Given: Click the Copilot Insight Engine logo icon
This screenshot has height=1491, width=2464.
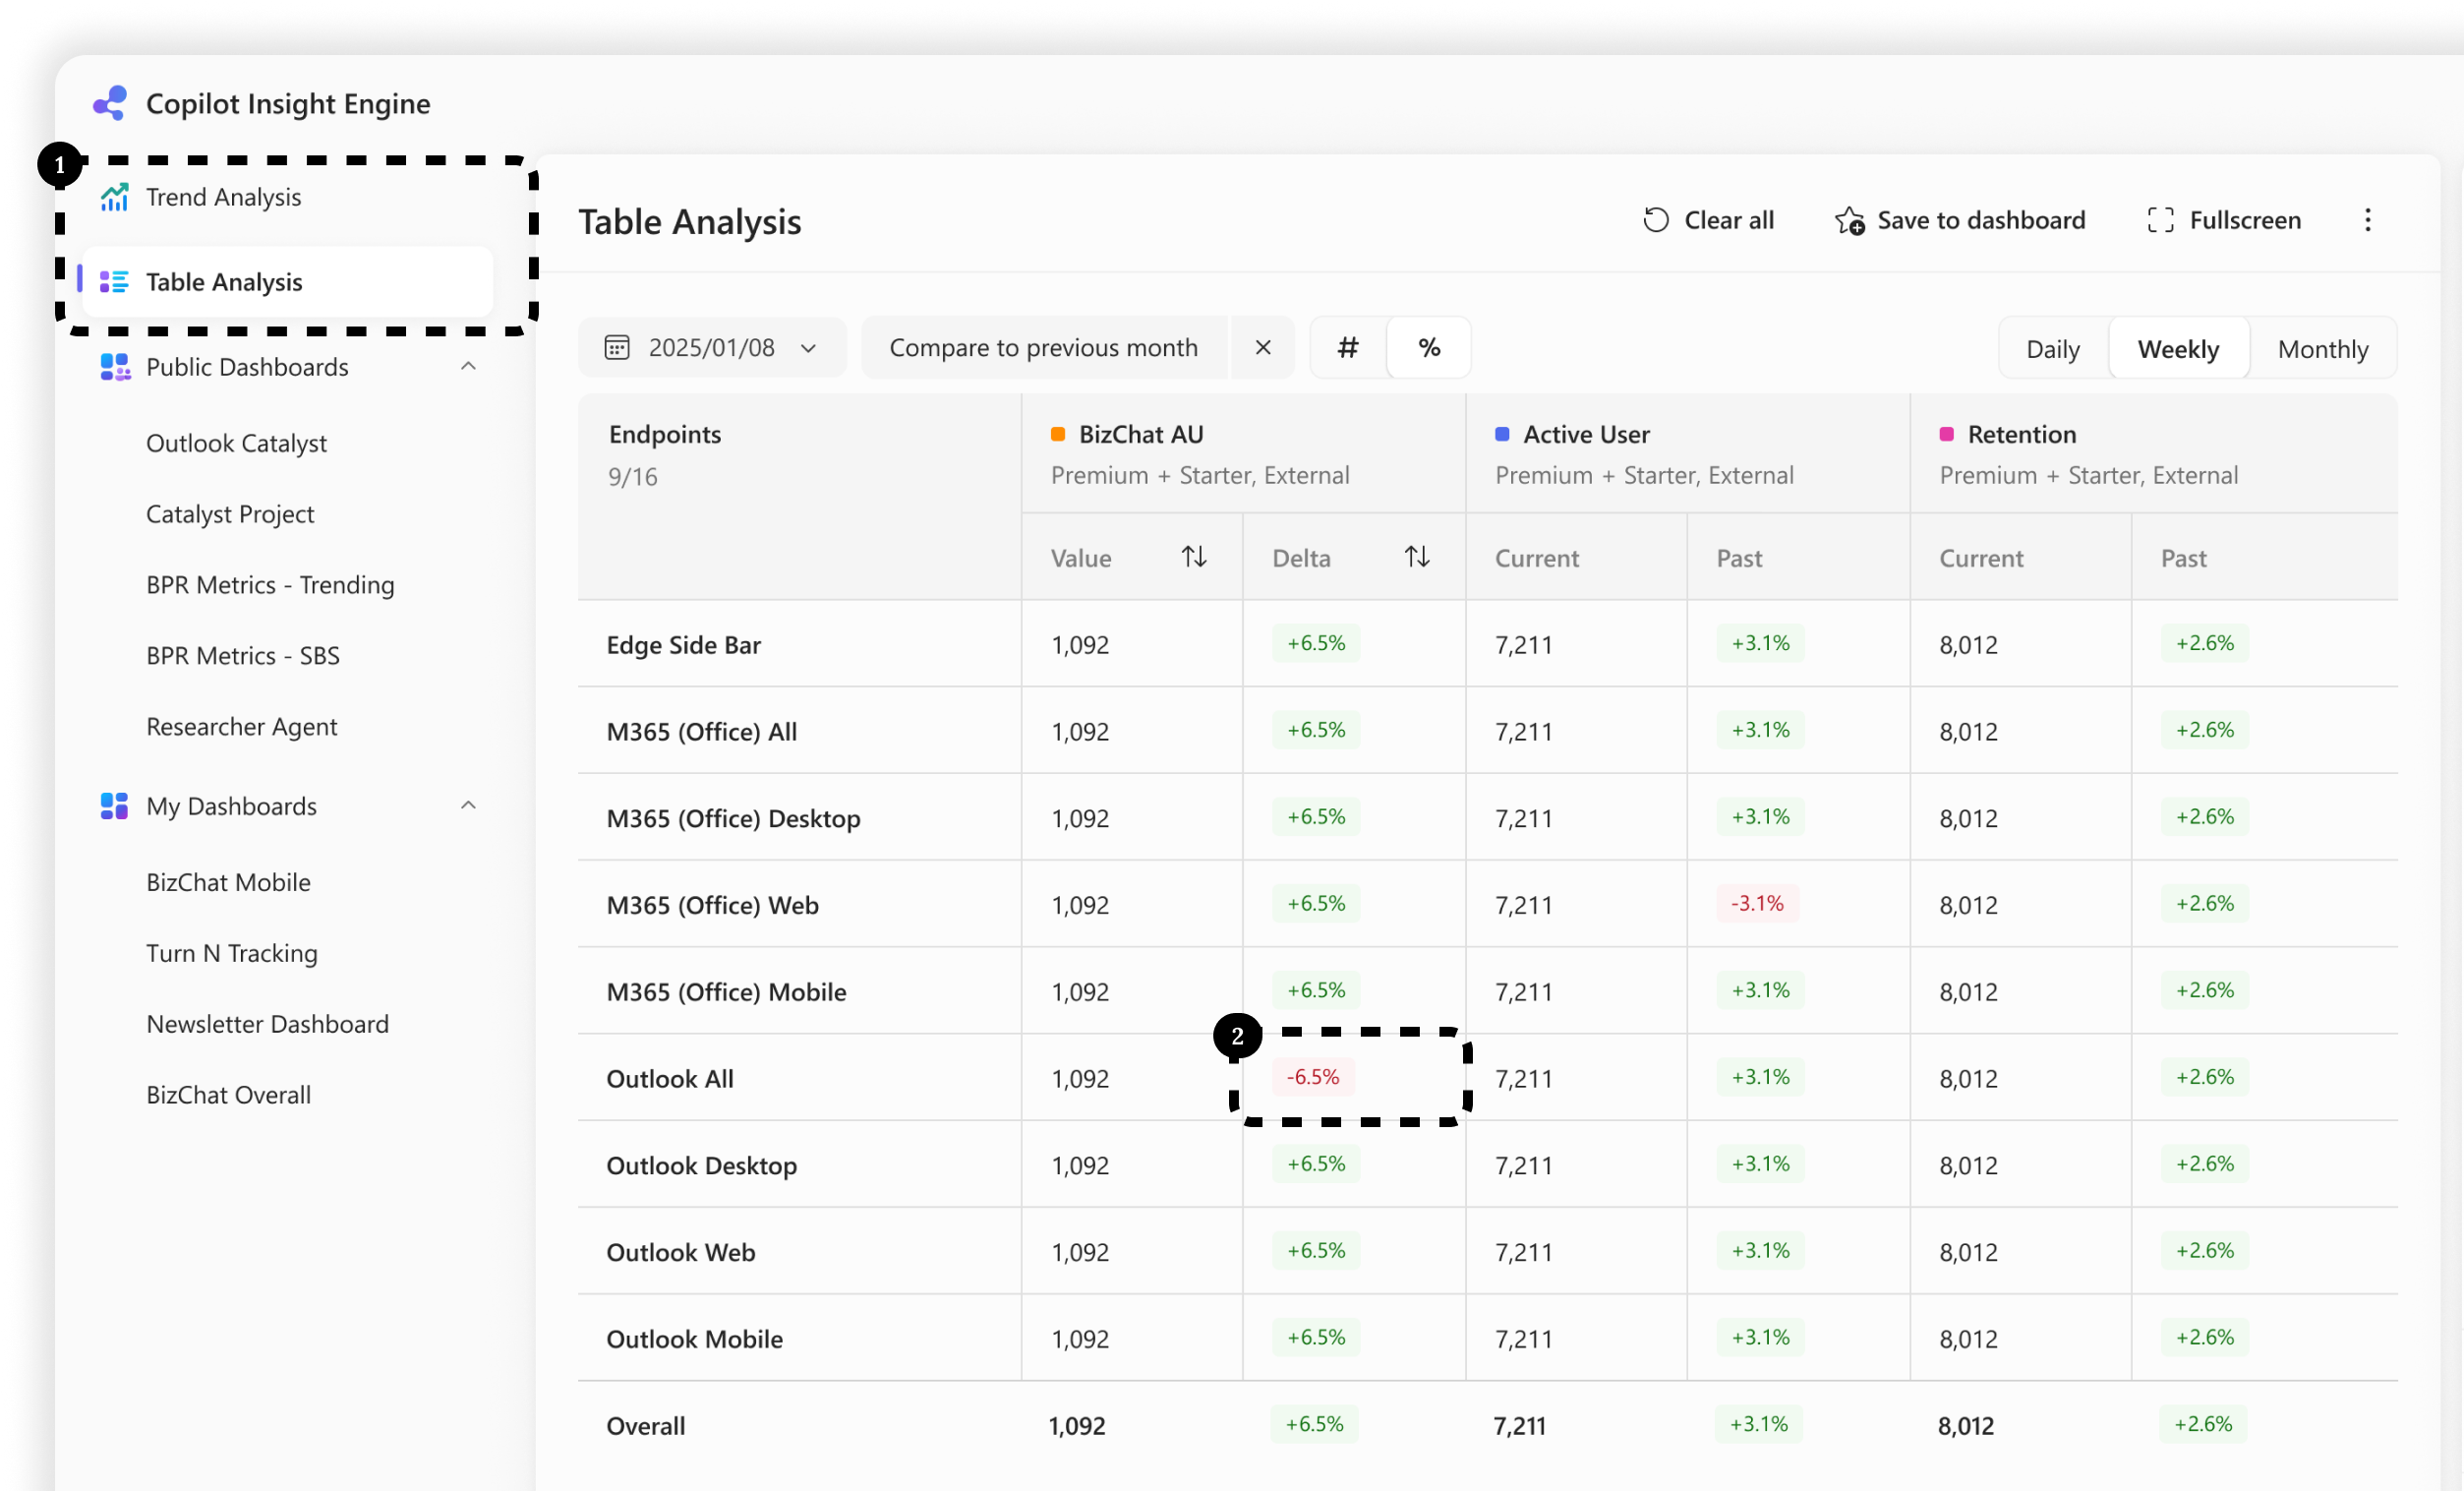Looking at the screenshot, I should pyautogui.click(x=110, y=103).
